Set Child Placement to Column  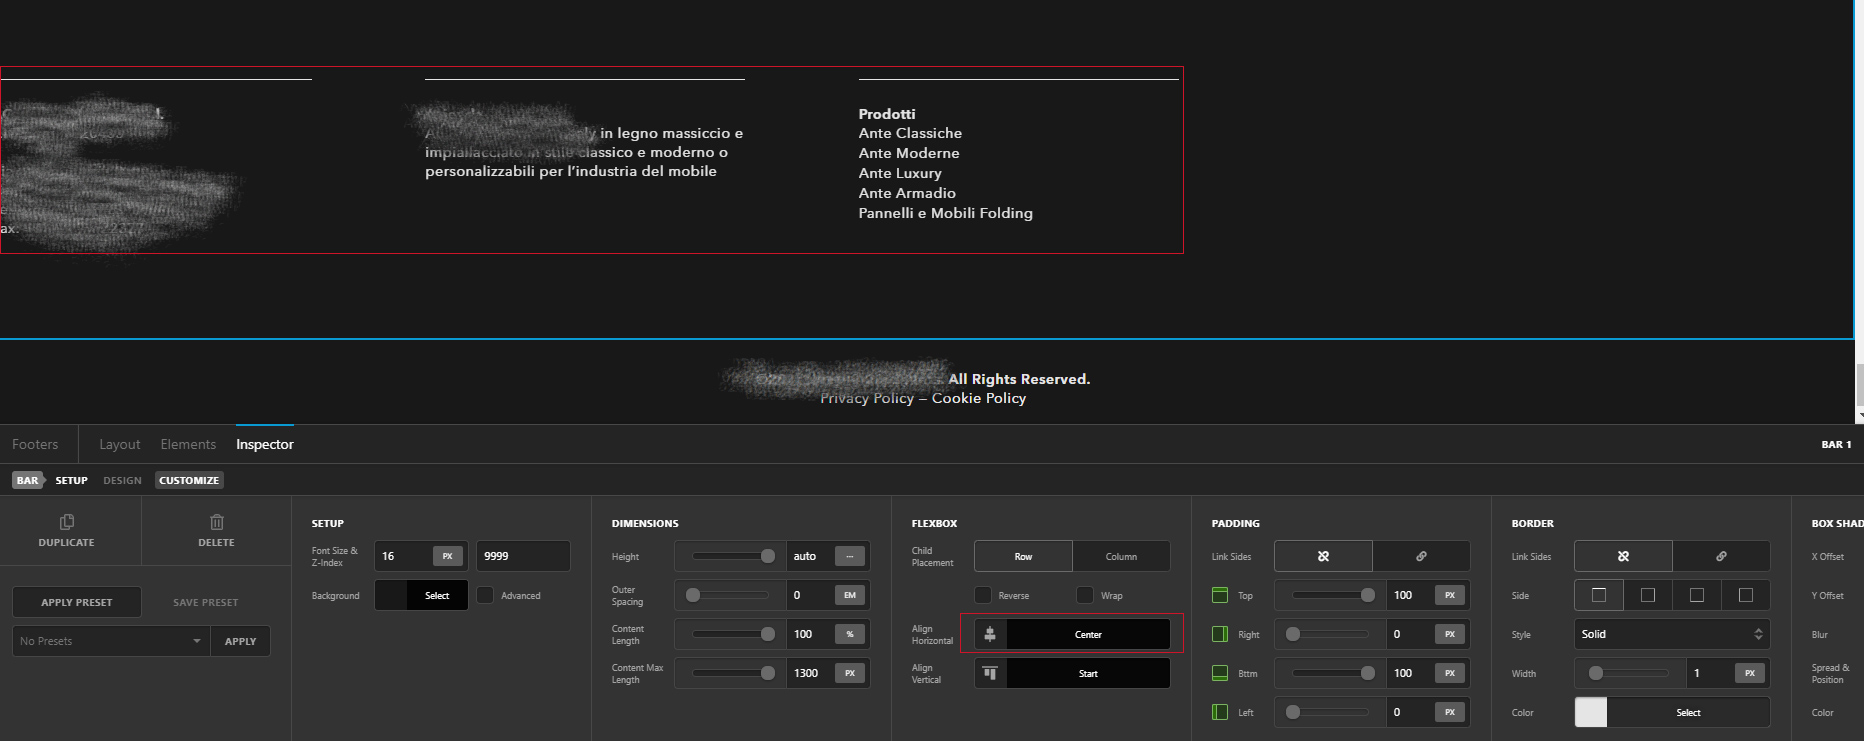coord(1121,556)
